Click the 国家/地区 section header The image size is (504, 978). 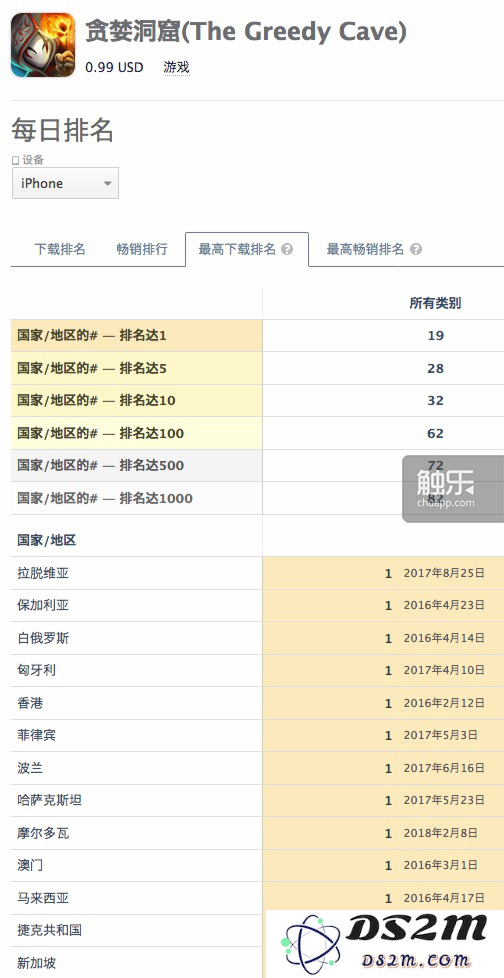click(47, 540)
